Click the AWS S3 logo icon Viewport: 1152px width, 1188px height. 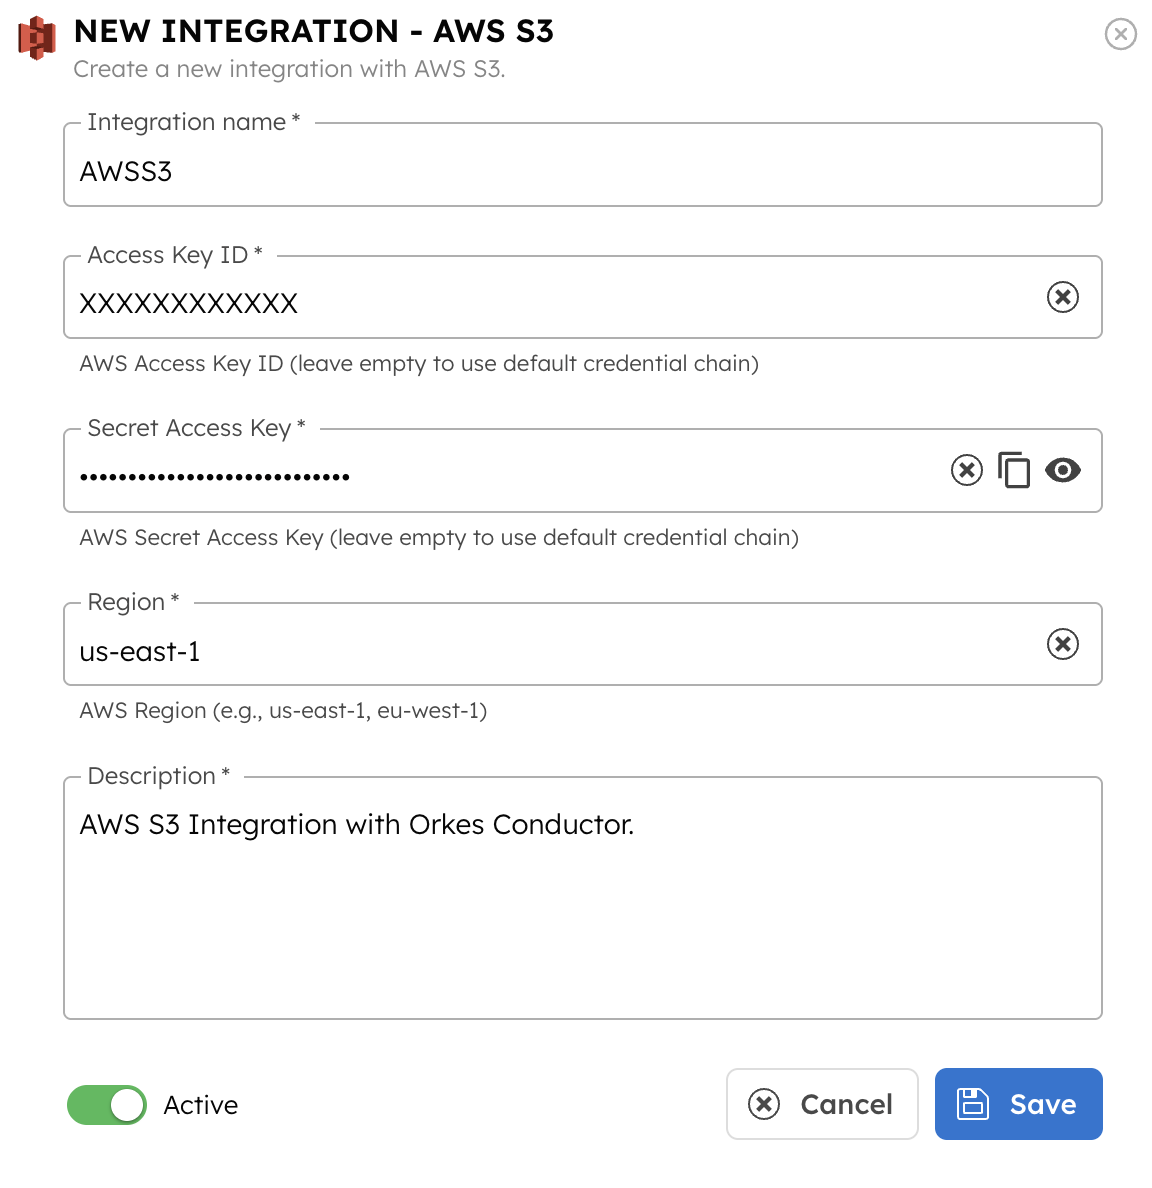point(37,38)
